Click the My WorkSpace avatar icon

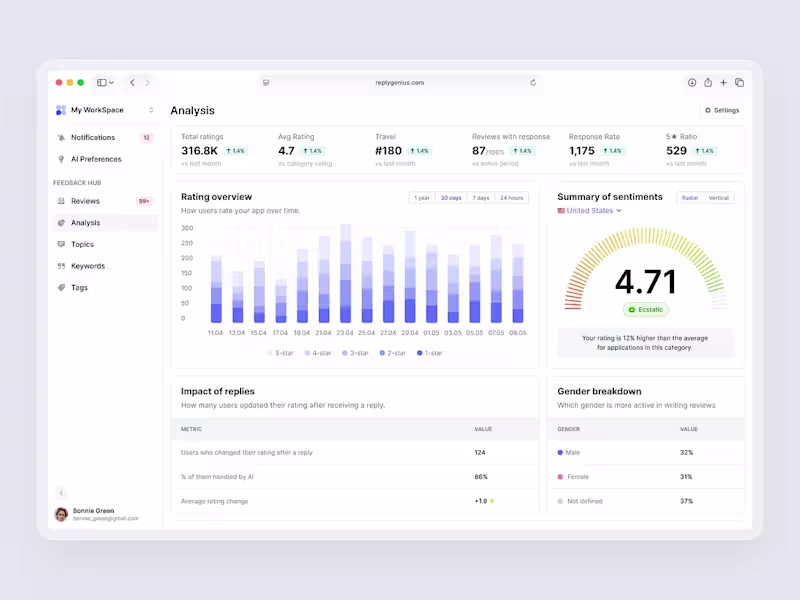coord(61,109)
